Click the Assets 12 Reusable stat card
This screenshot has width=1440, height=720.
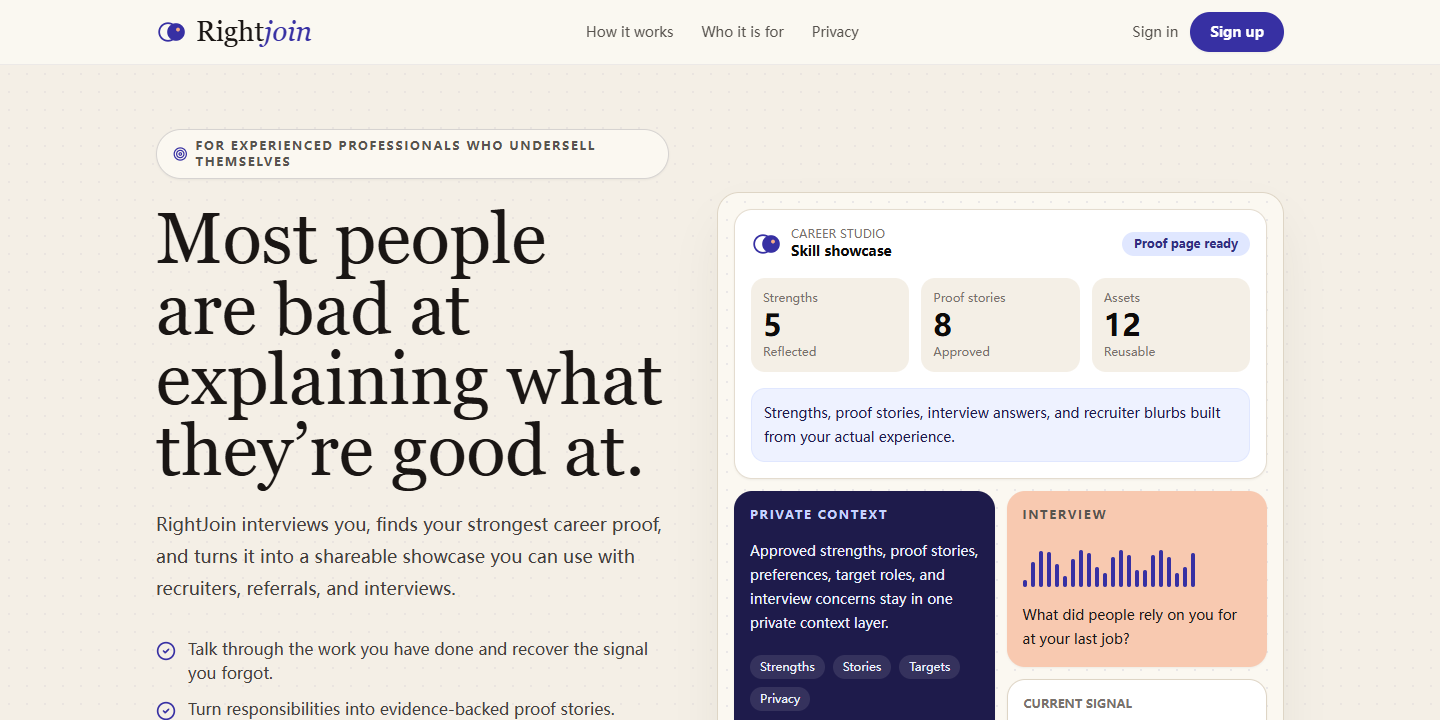[x=1171, y=325]
